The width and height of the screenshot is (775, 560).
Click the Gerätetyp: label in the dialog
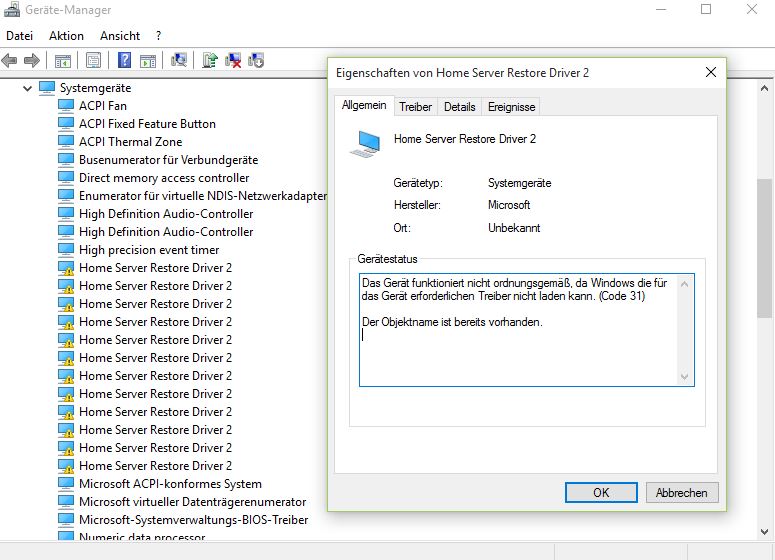[x=418, y=183]
